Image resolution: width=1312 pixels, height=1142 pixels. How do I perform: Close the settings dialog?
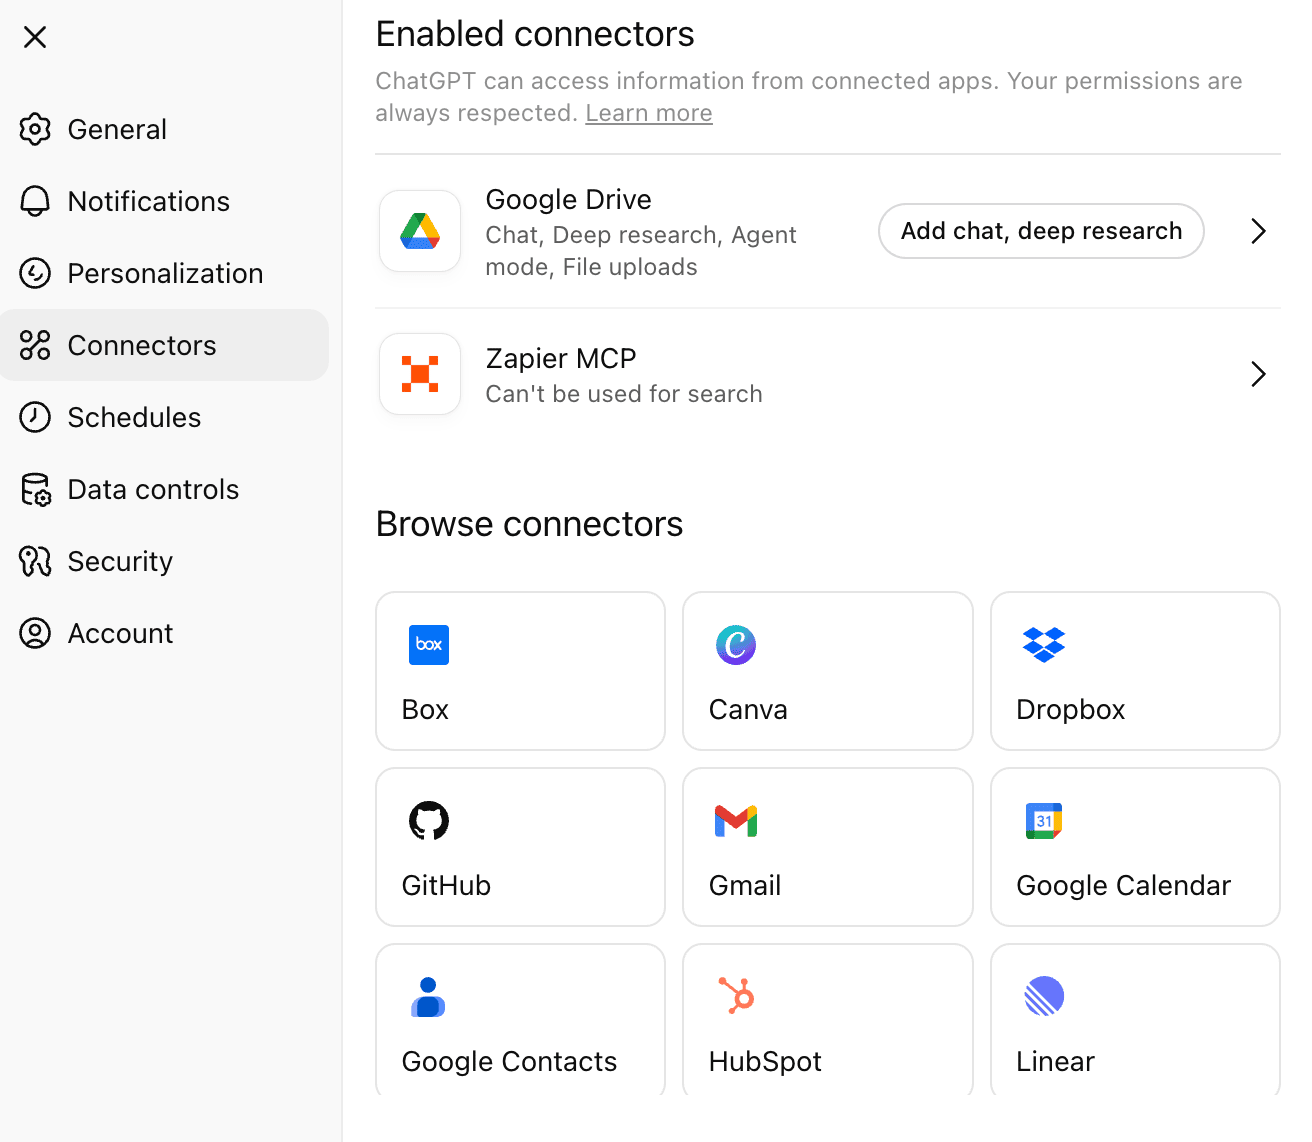[35, 37]
